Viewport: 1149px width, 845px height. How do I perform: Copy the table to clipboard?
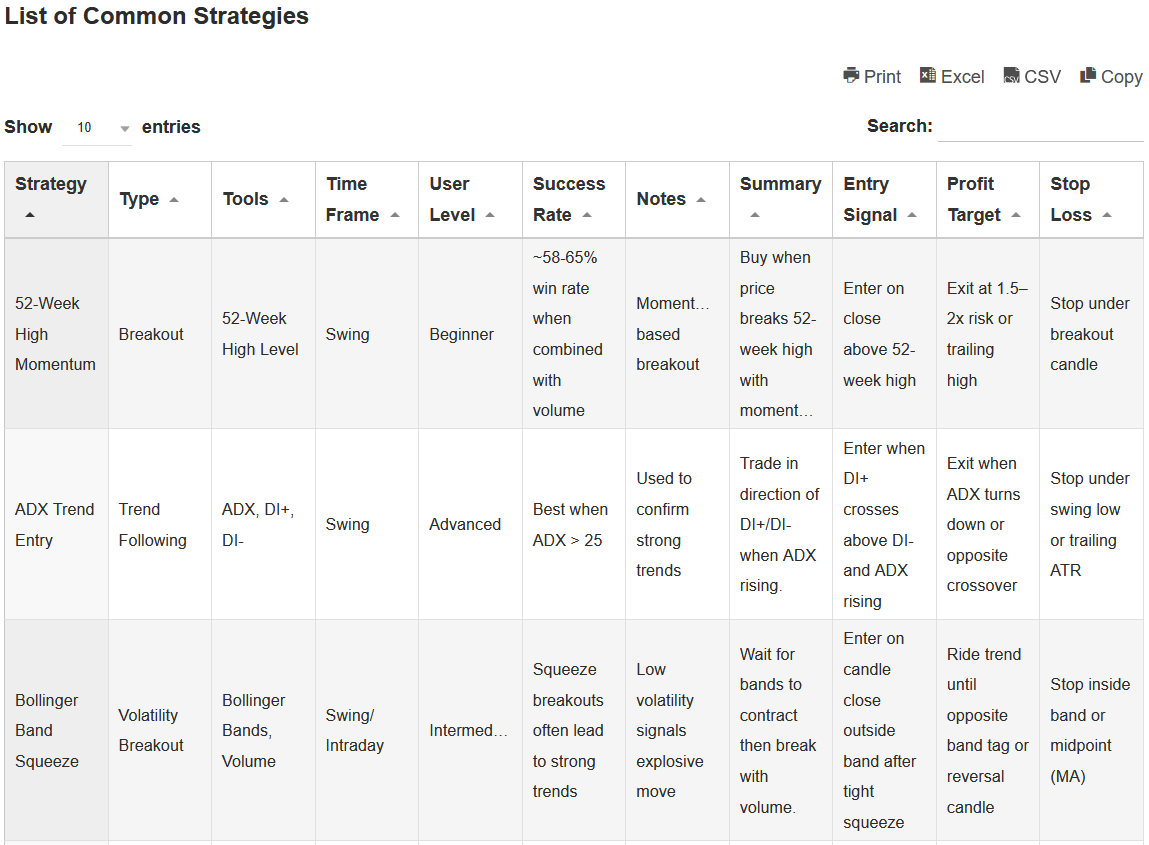[1111, 77]
